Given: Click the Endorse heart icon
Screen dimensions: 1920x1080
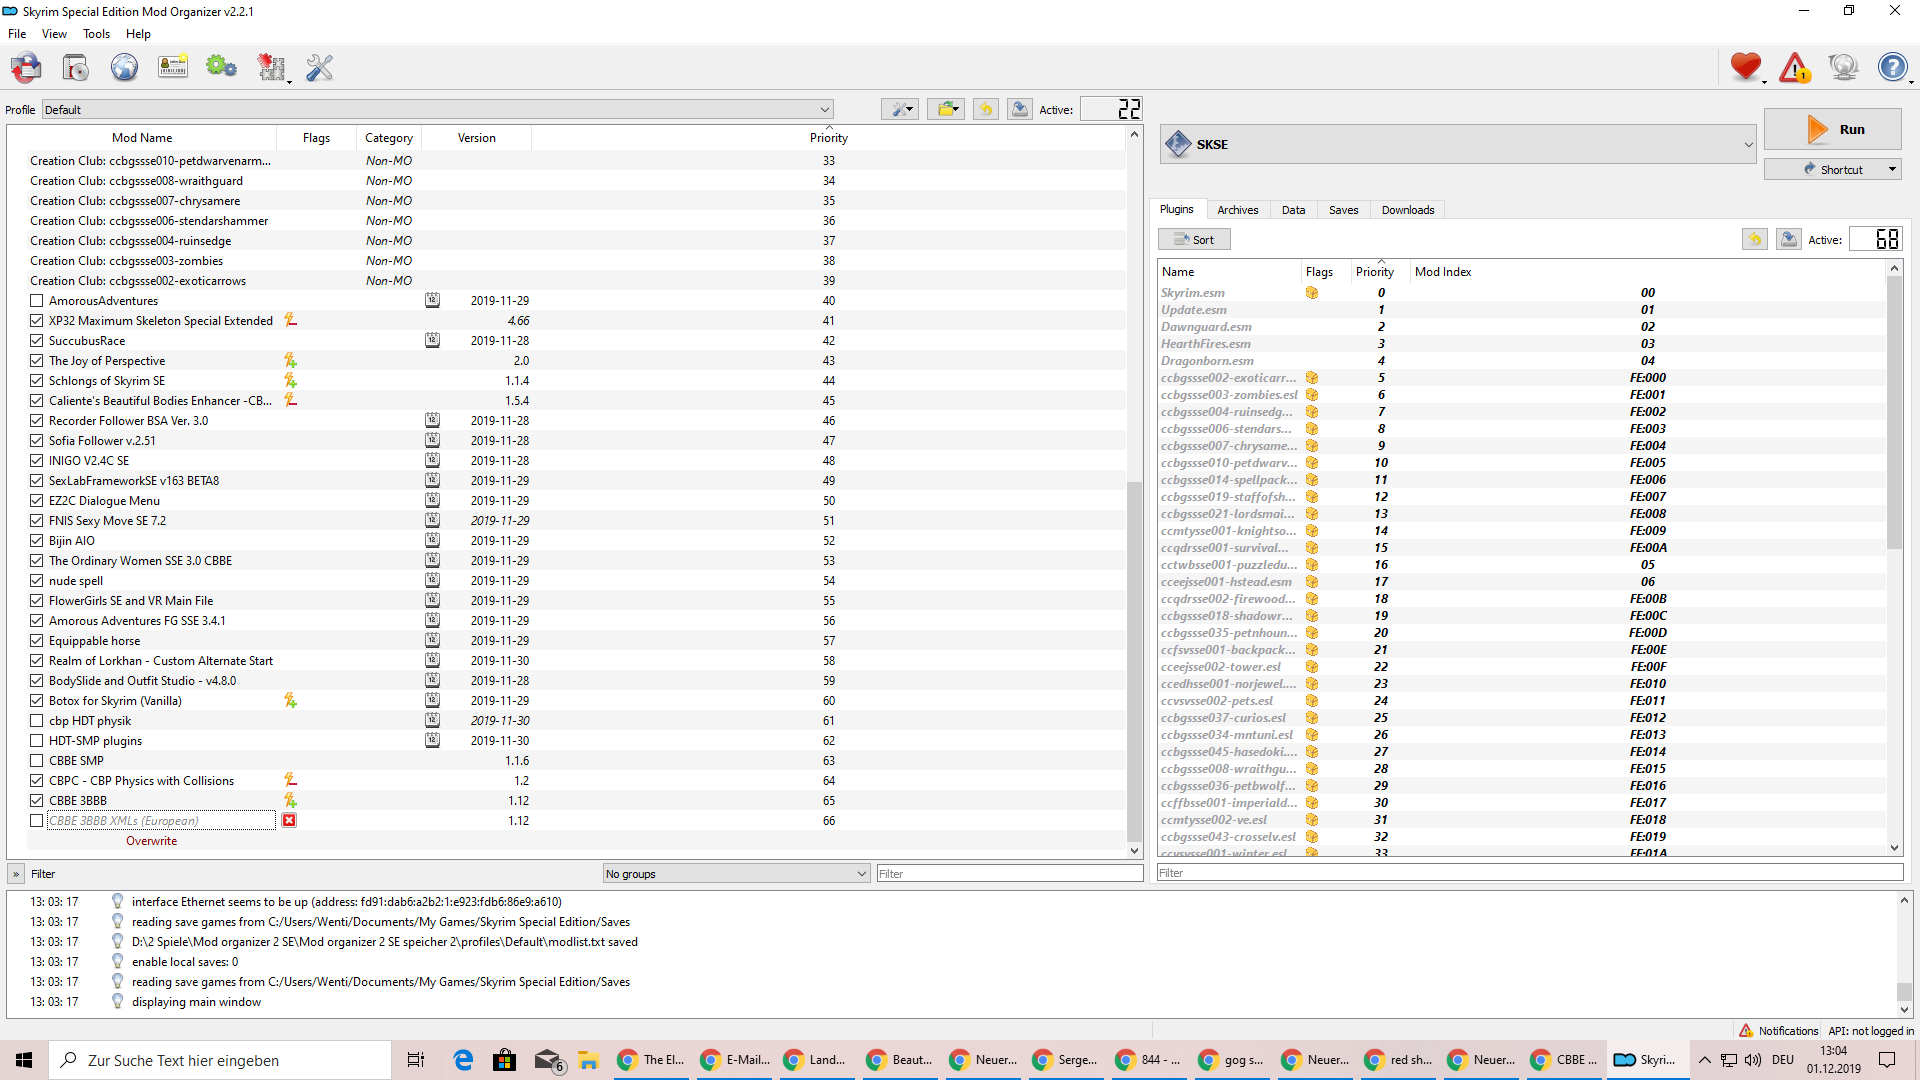Looking at the screenshot, I should 1746,67.
